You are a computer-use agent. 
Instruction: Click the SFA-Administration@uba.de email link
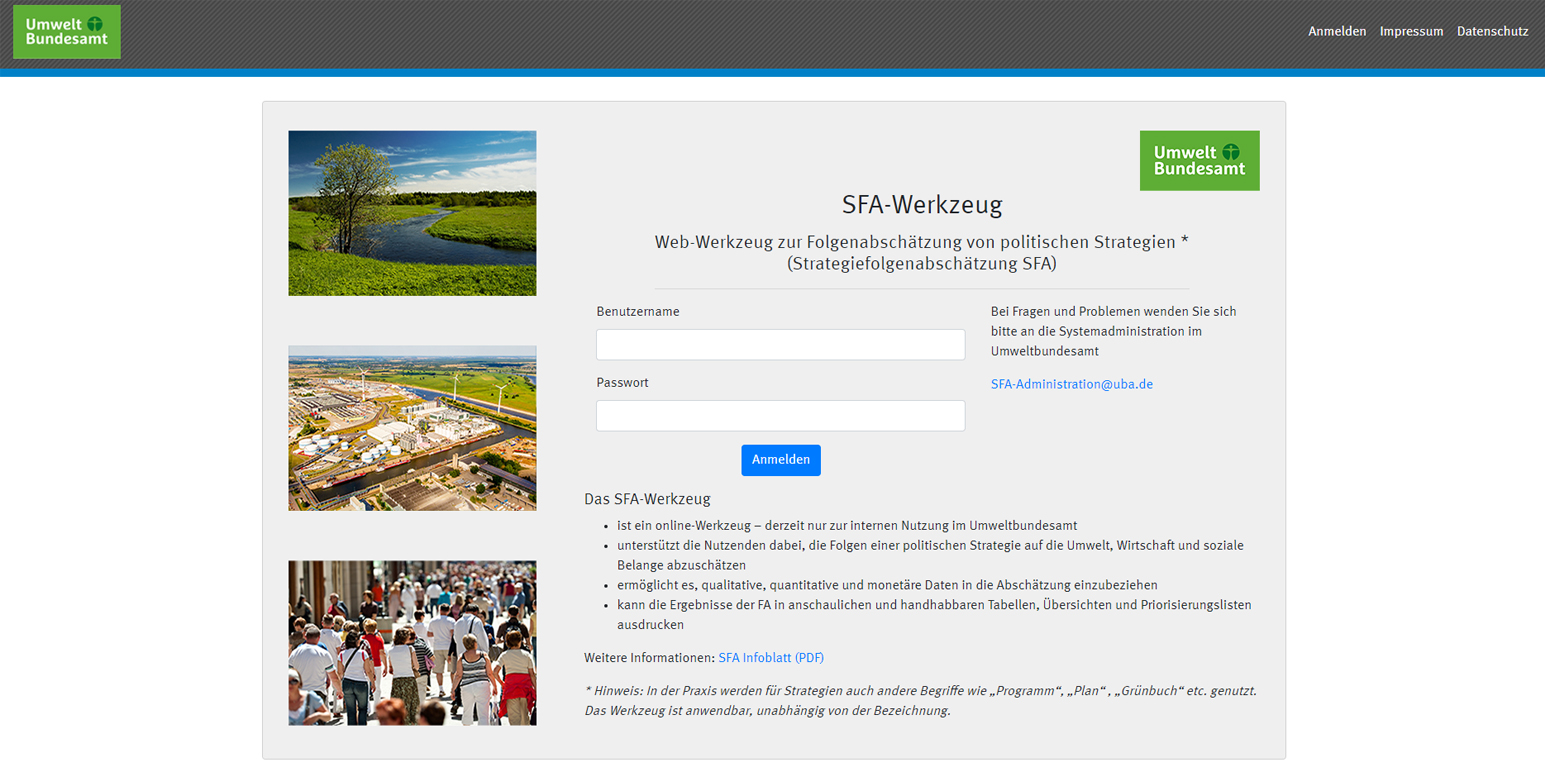(1071, 384)
